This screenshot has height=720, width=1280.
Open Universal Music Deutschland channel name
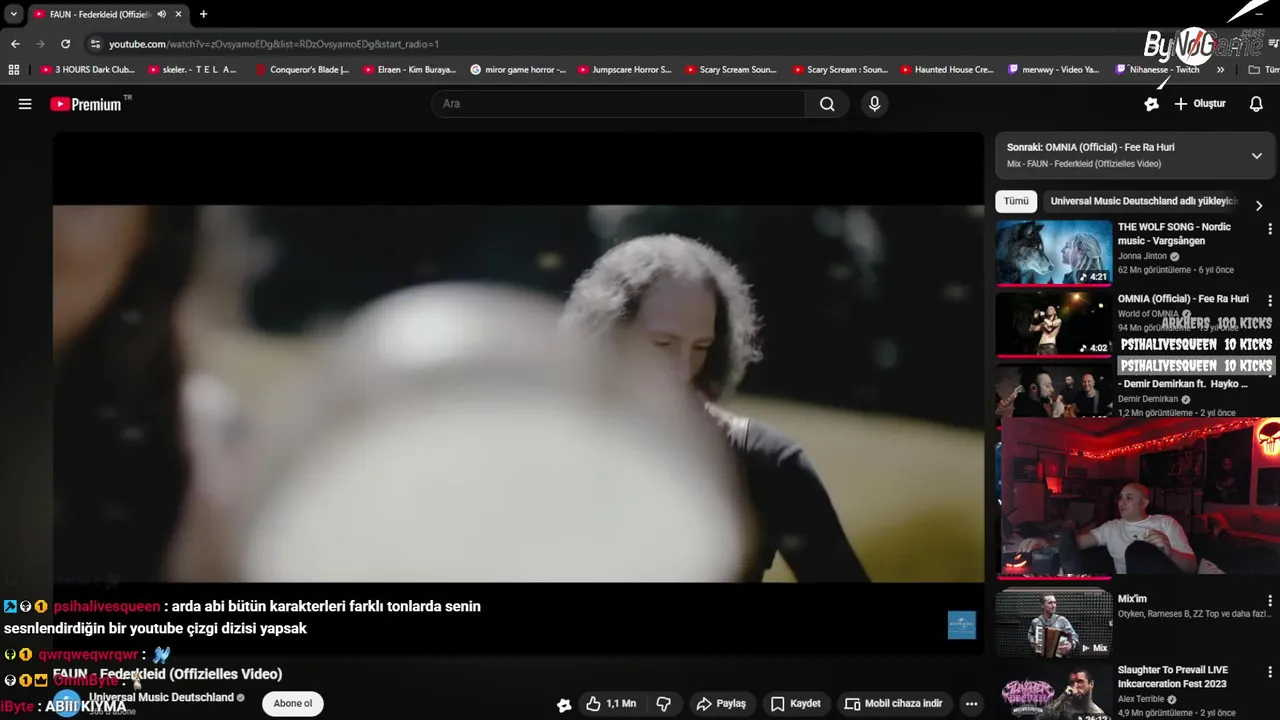(x=161, y=697)
